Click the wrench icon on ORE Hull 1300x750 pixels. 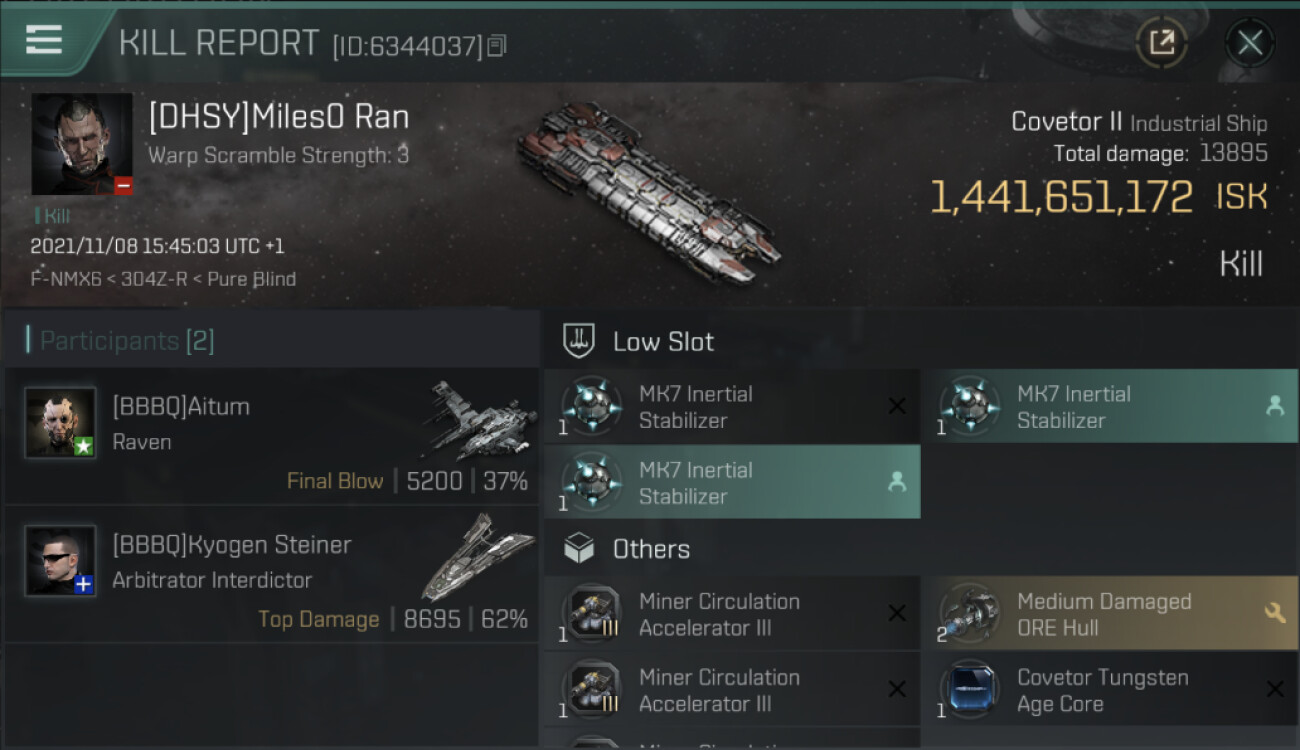[1275, 613]
